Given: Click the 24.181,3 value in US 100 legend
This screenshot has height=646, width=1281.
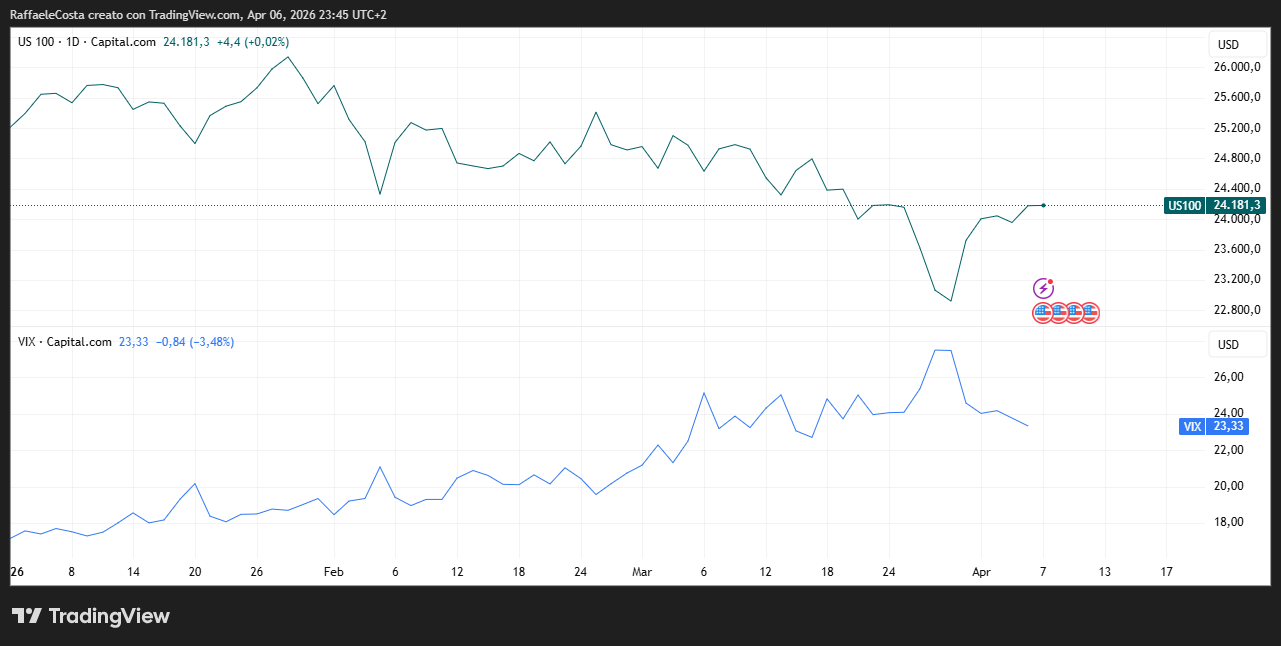Looking at the screenshot, I should (x=186, y=42).
